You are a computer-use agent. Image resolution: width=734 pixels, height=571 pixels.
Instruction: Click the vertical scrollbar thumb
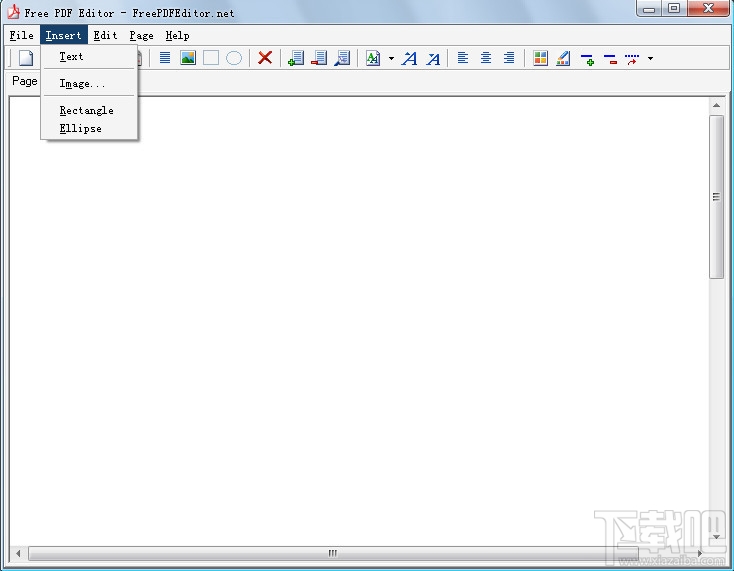(716, 197)
